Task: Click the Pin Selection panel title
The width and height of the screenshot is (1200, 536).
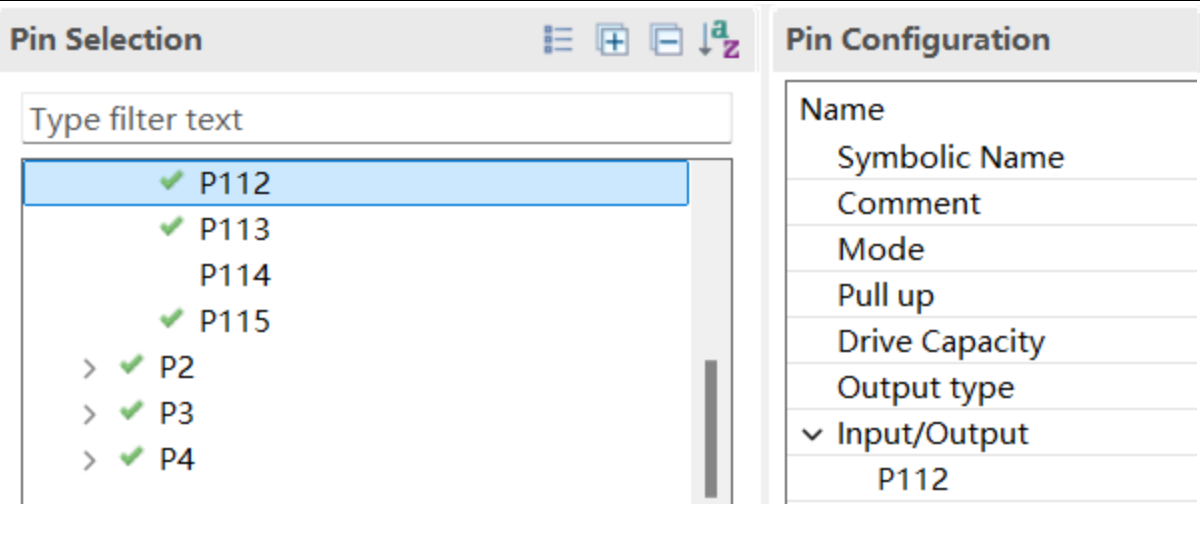Action: point(106,40)
